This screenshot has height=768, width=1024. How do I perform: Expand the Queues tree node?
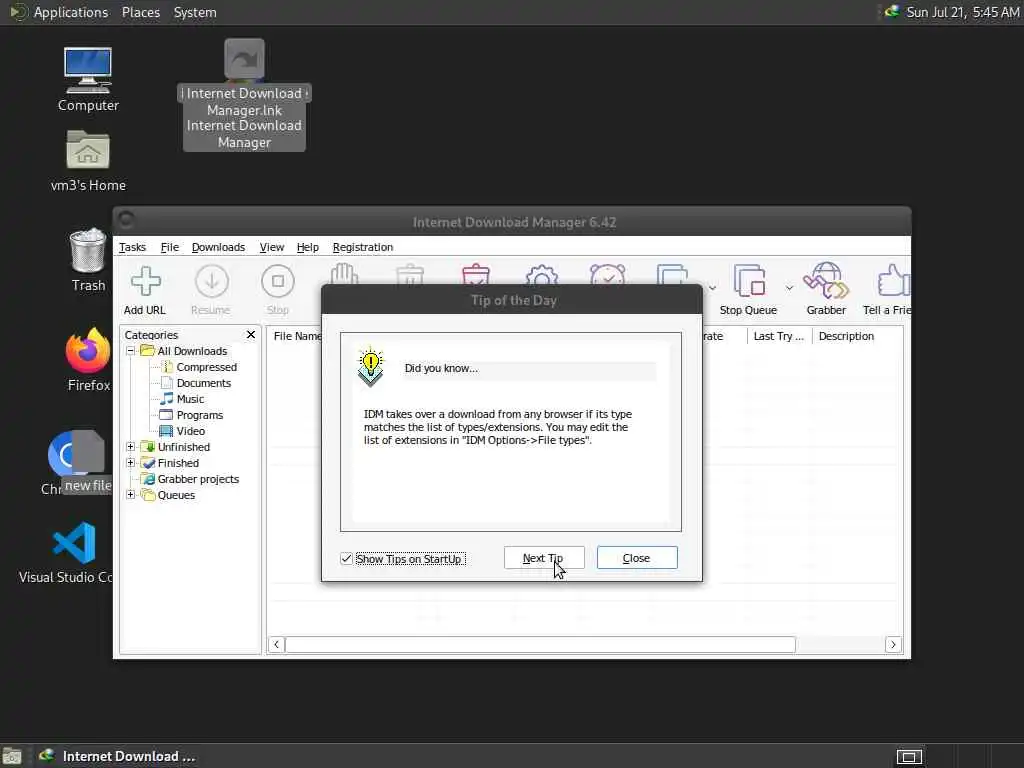[131, 495]
